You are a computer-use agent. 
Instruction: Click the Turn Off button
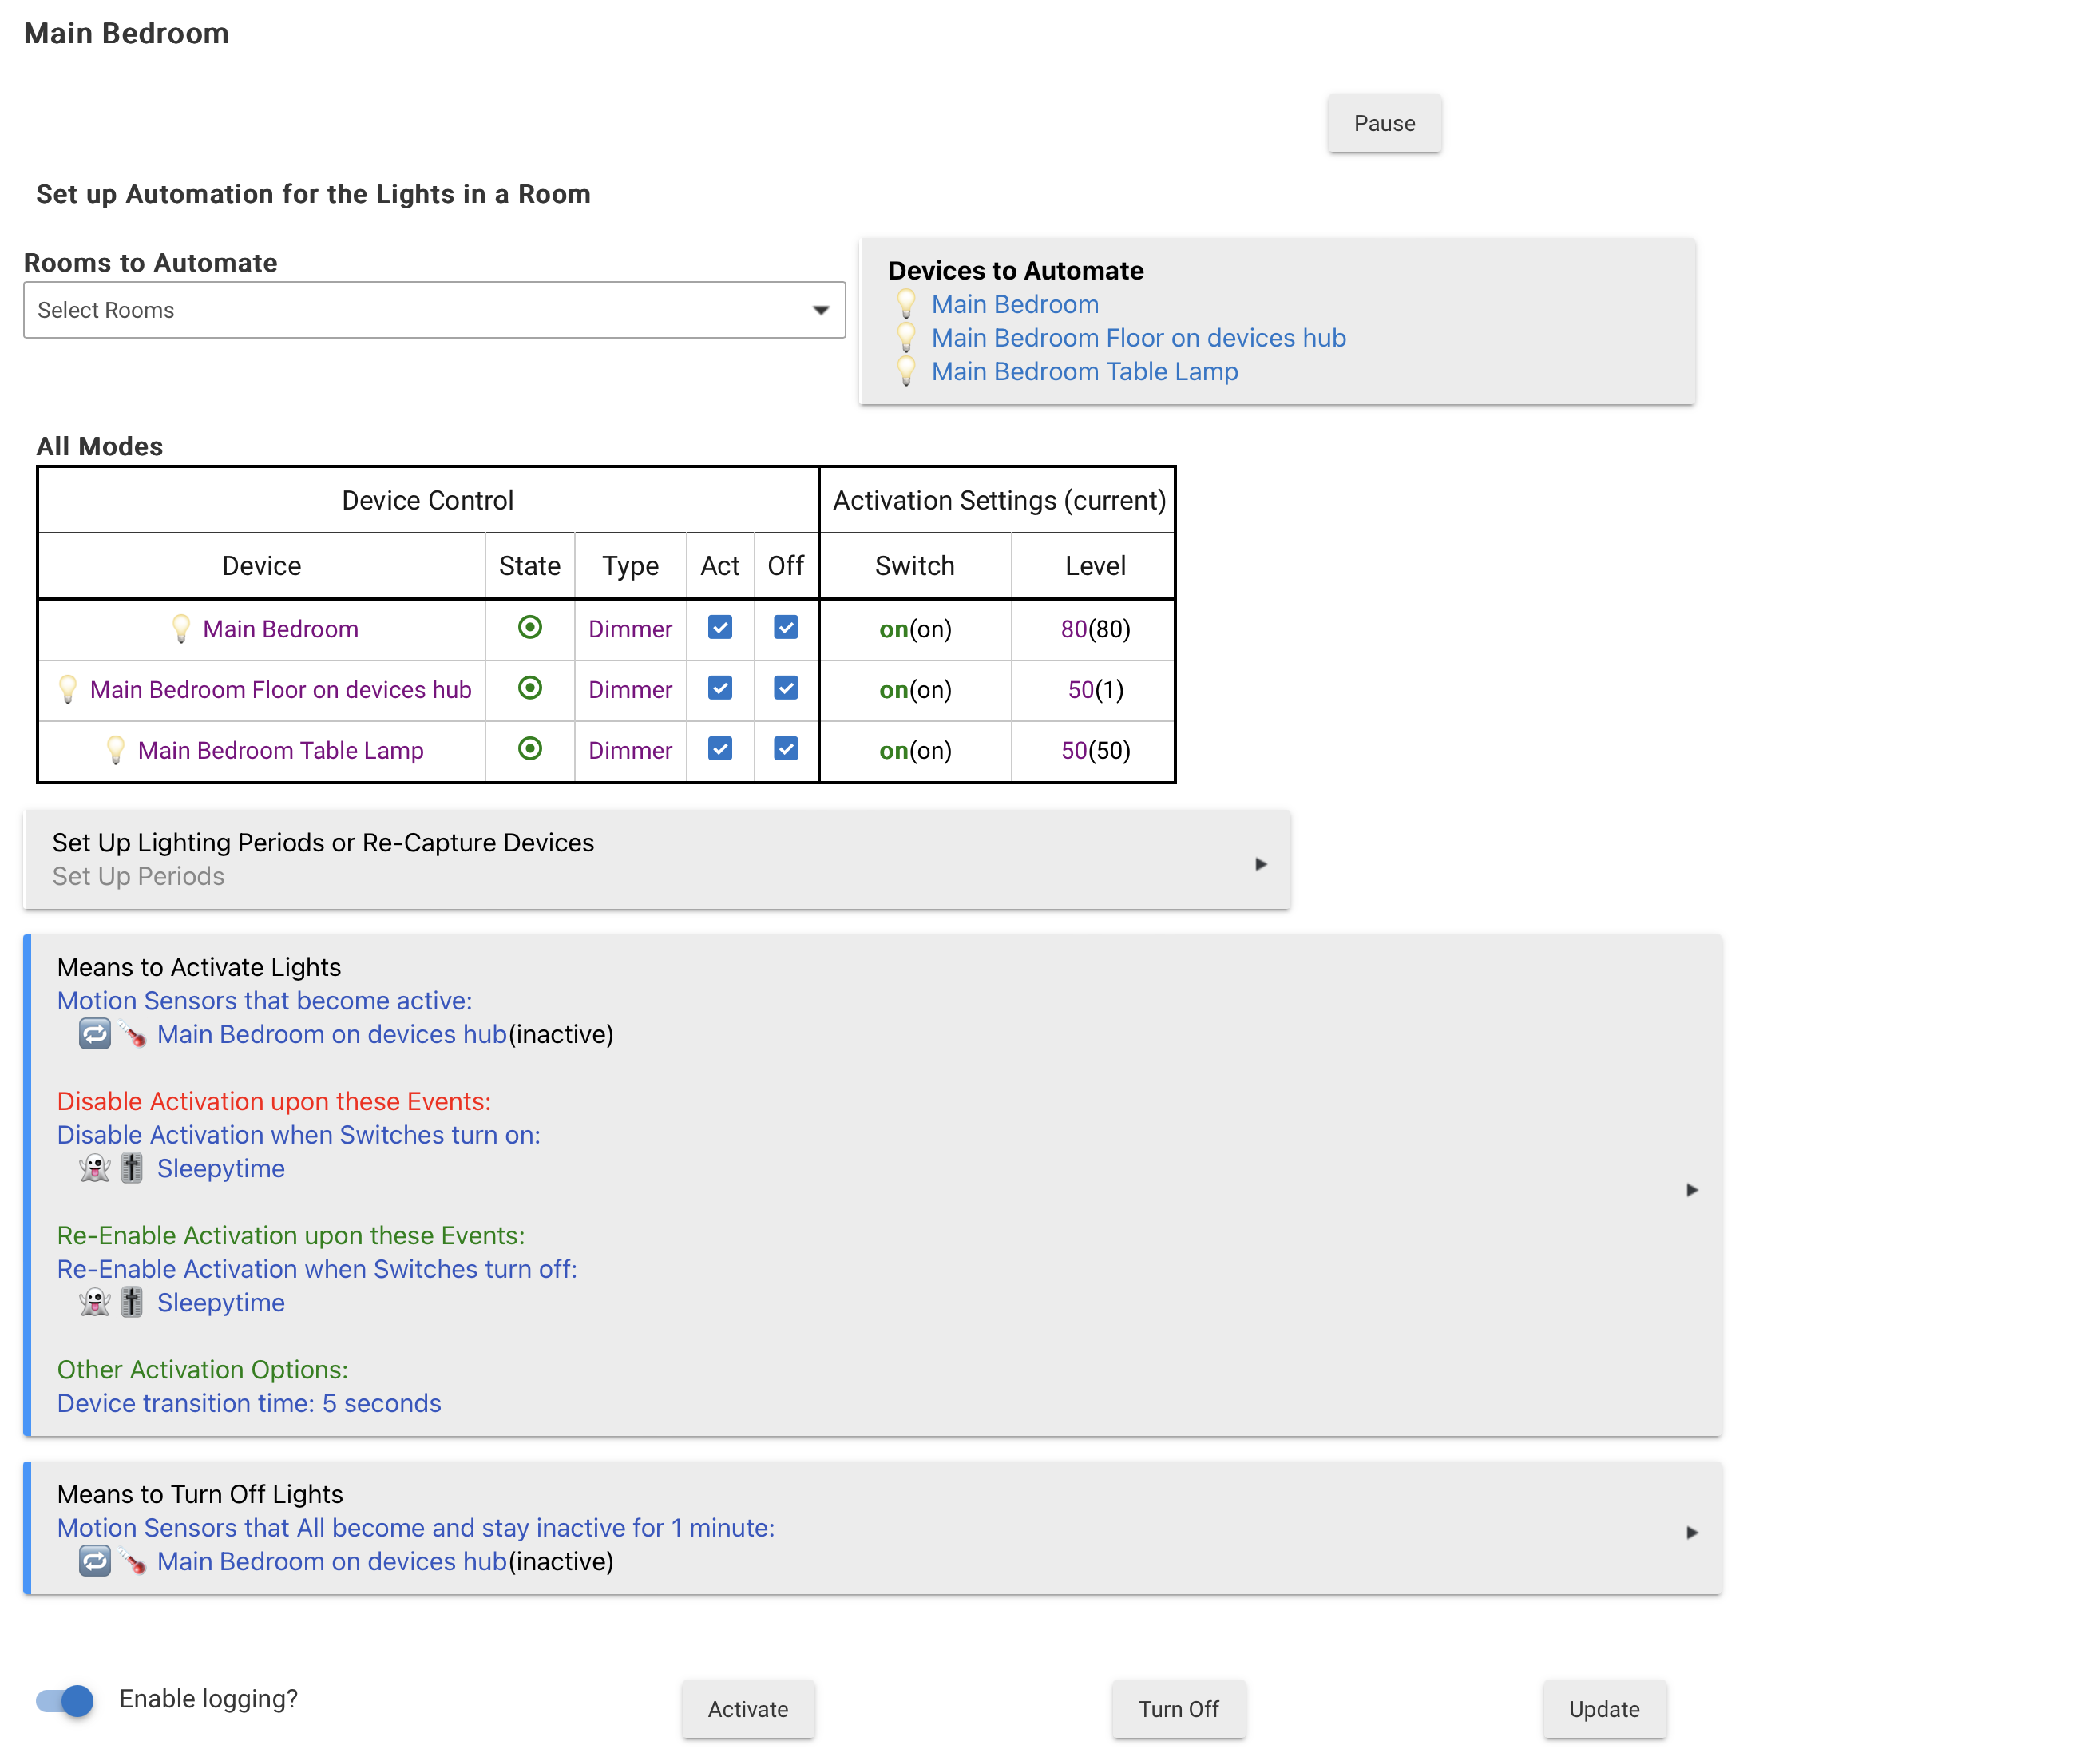click(1178, 1709)
